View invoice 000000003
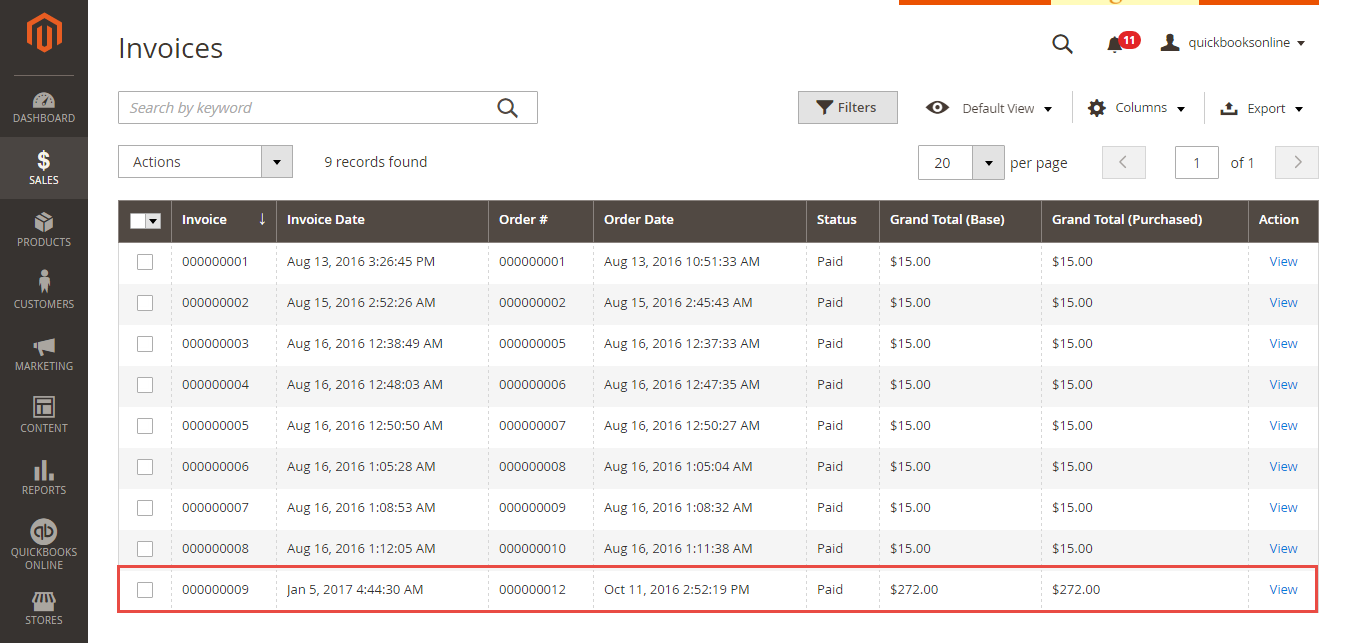 click(1283, 344)
